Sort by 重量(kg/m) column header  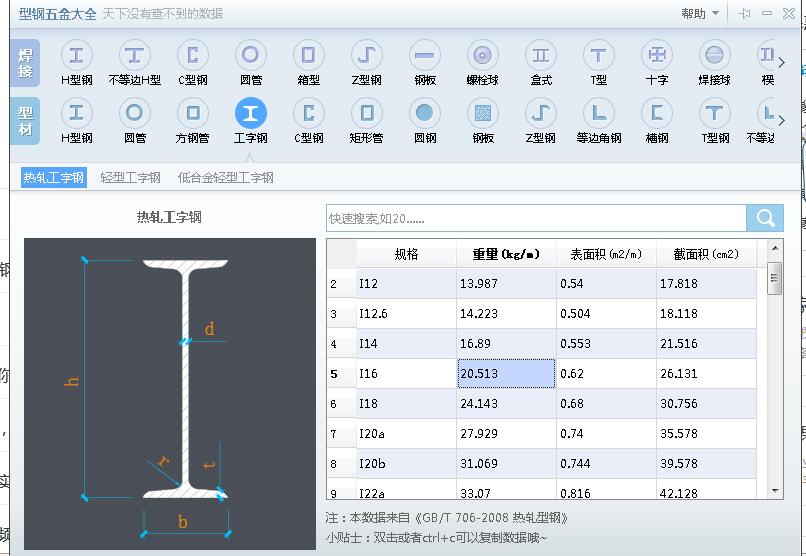506,254
